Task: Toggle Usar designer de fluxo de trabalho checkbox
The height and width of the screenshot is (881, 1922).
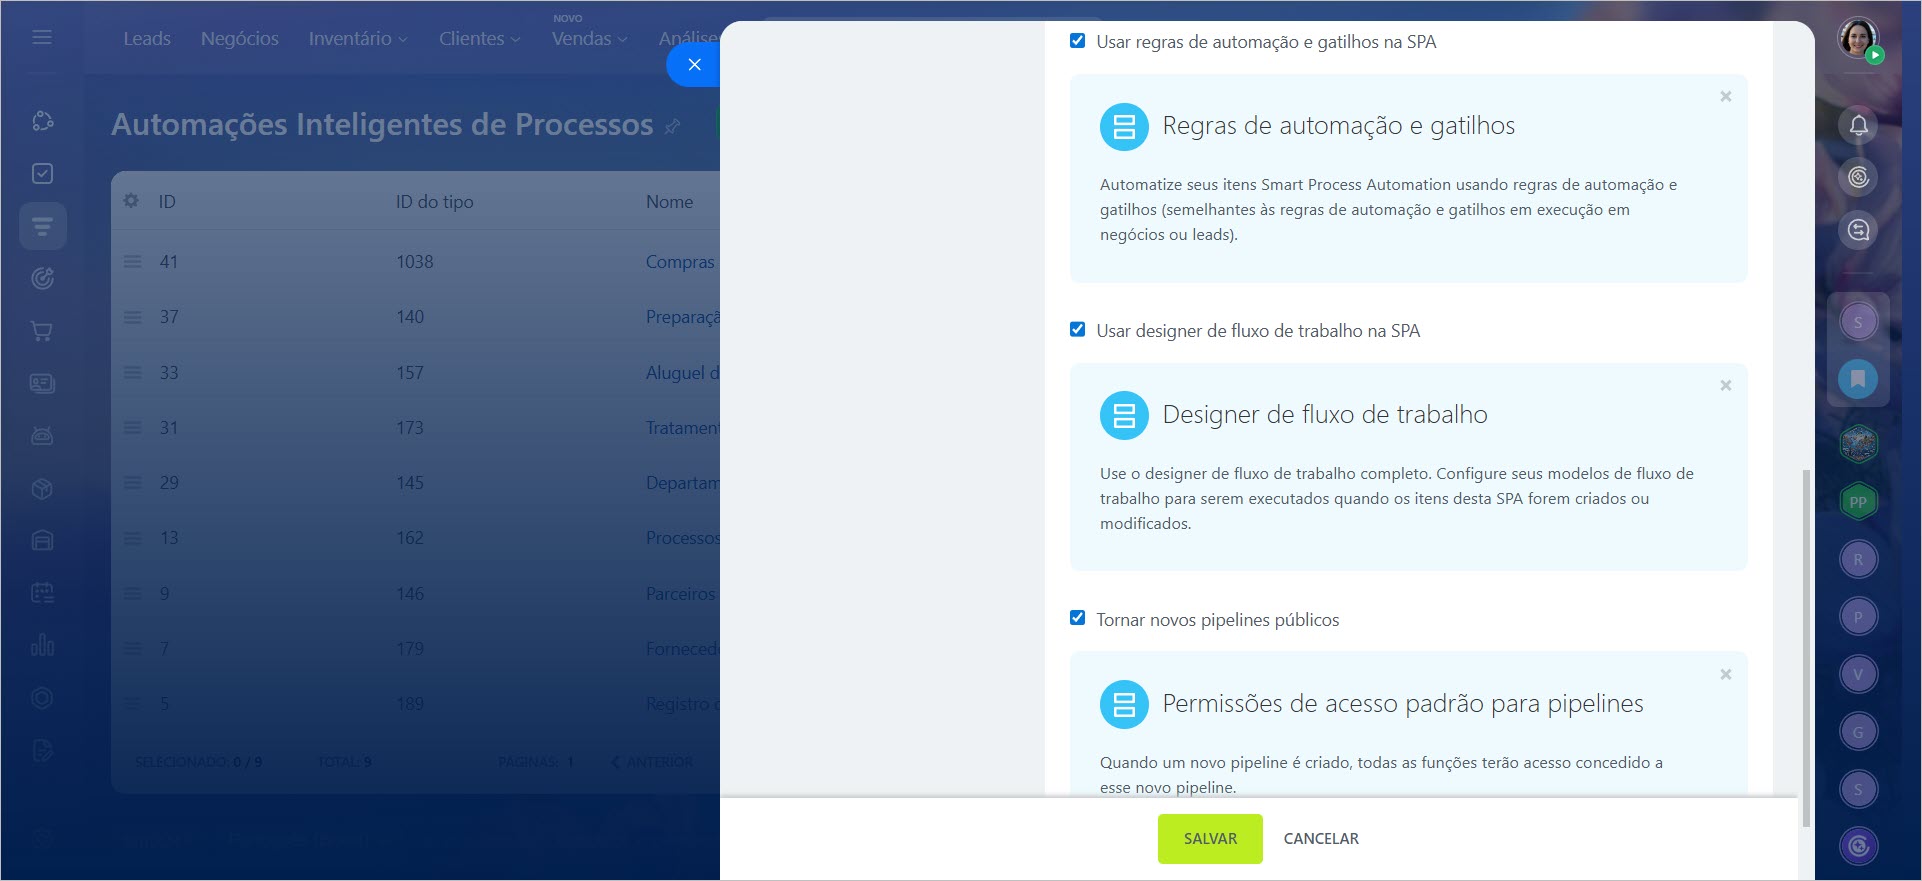Action: [x=1077, y=330]
